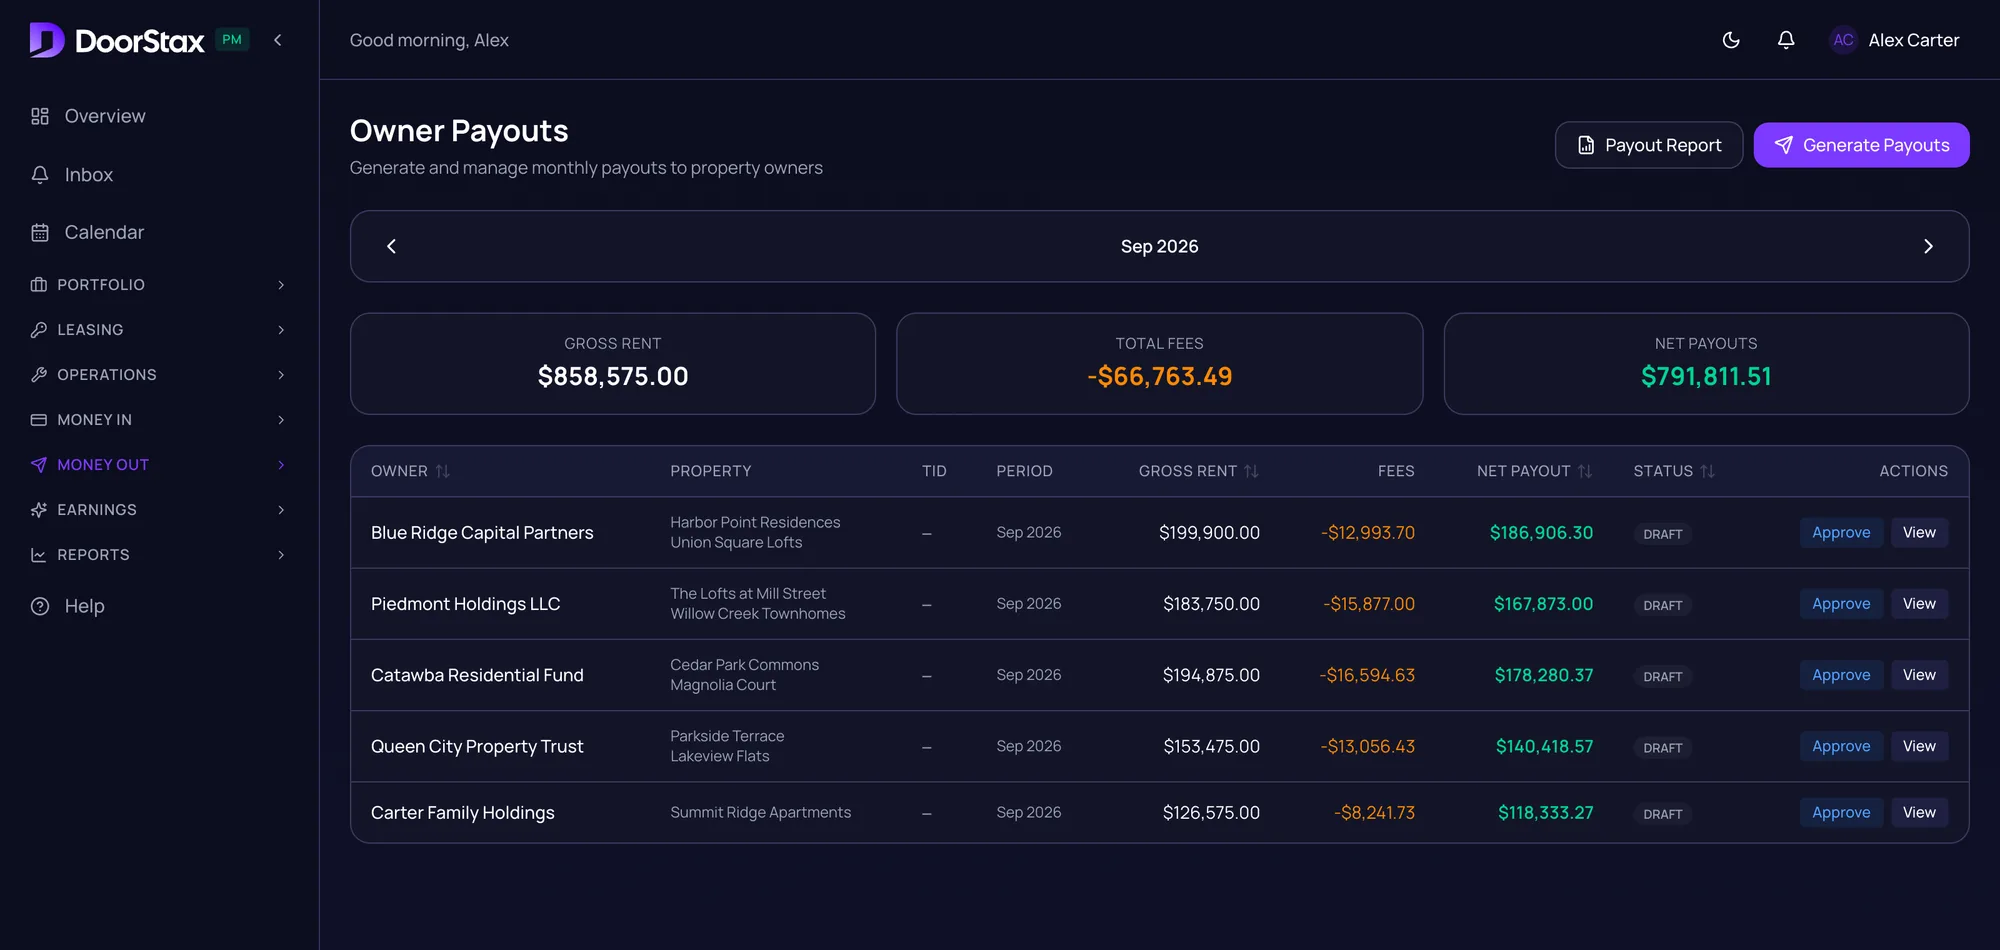
Task: Approve Queen City Property Trust payout
Action: point(1841,746)
